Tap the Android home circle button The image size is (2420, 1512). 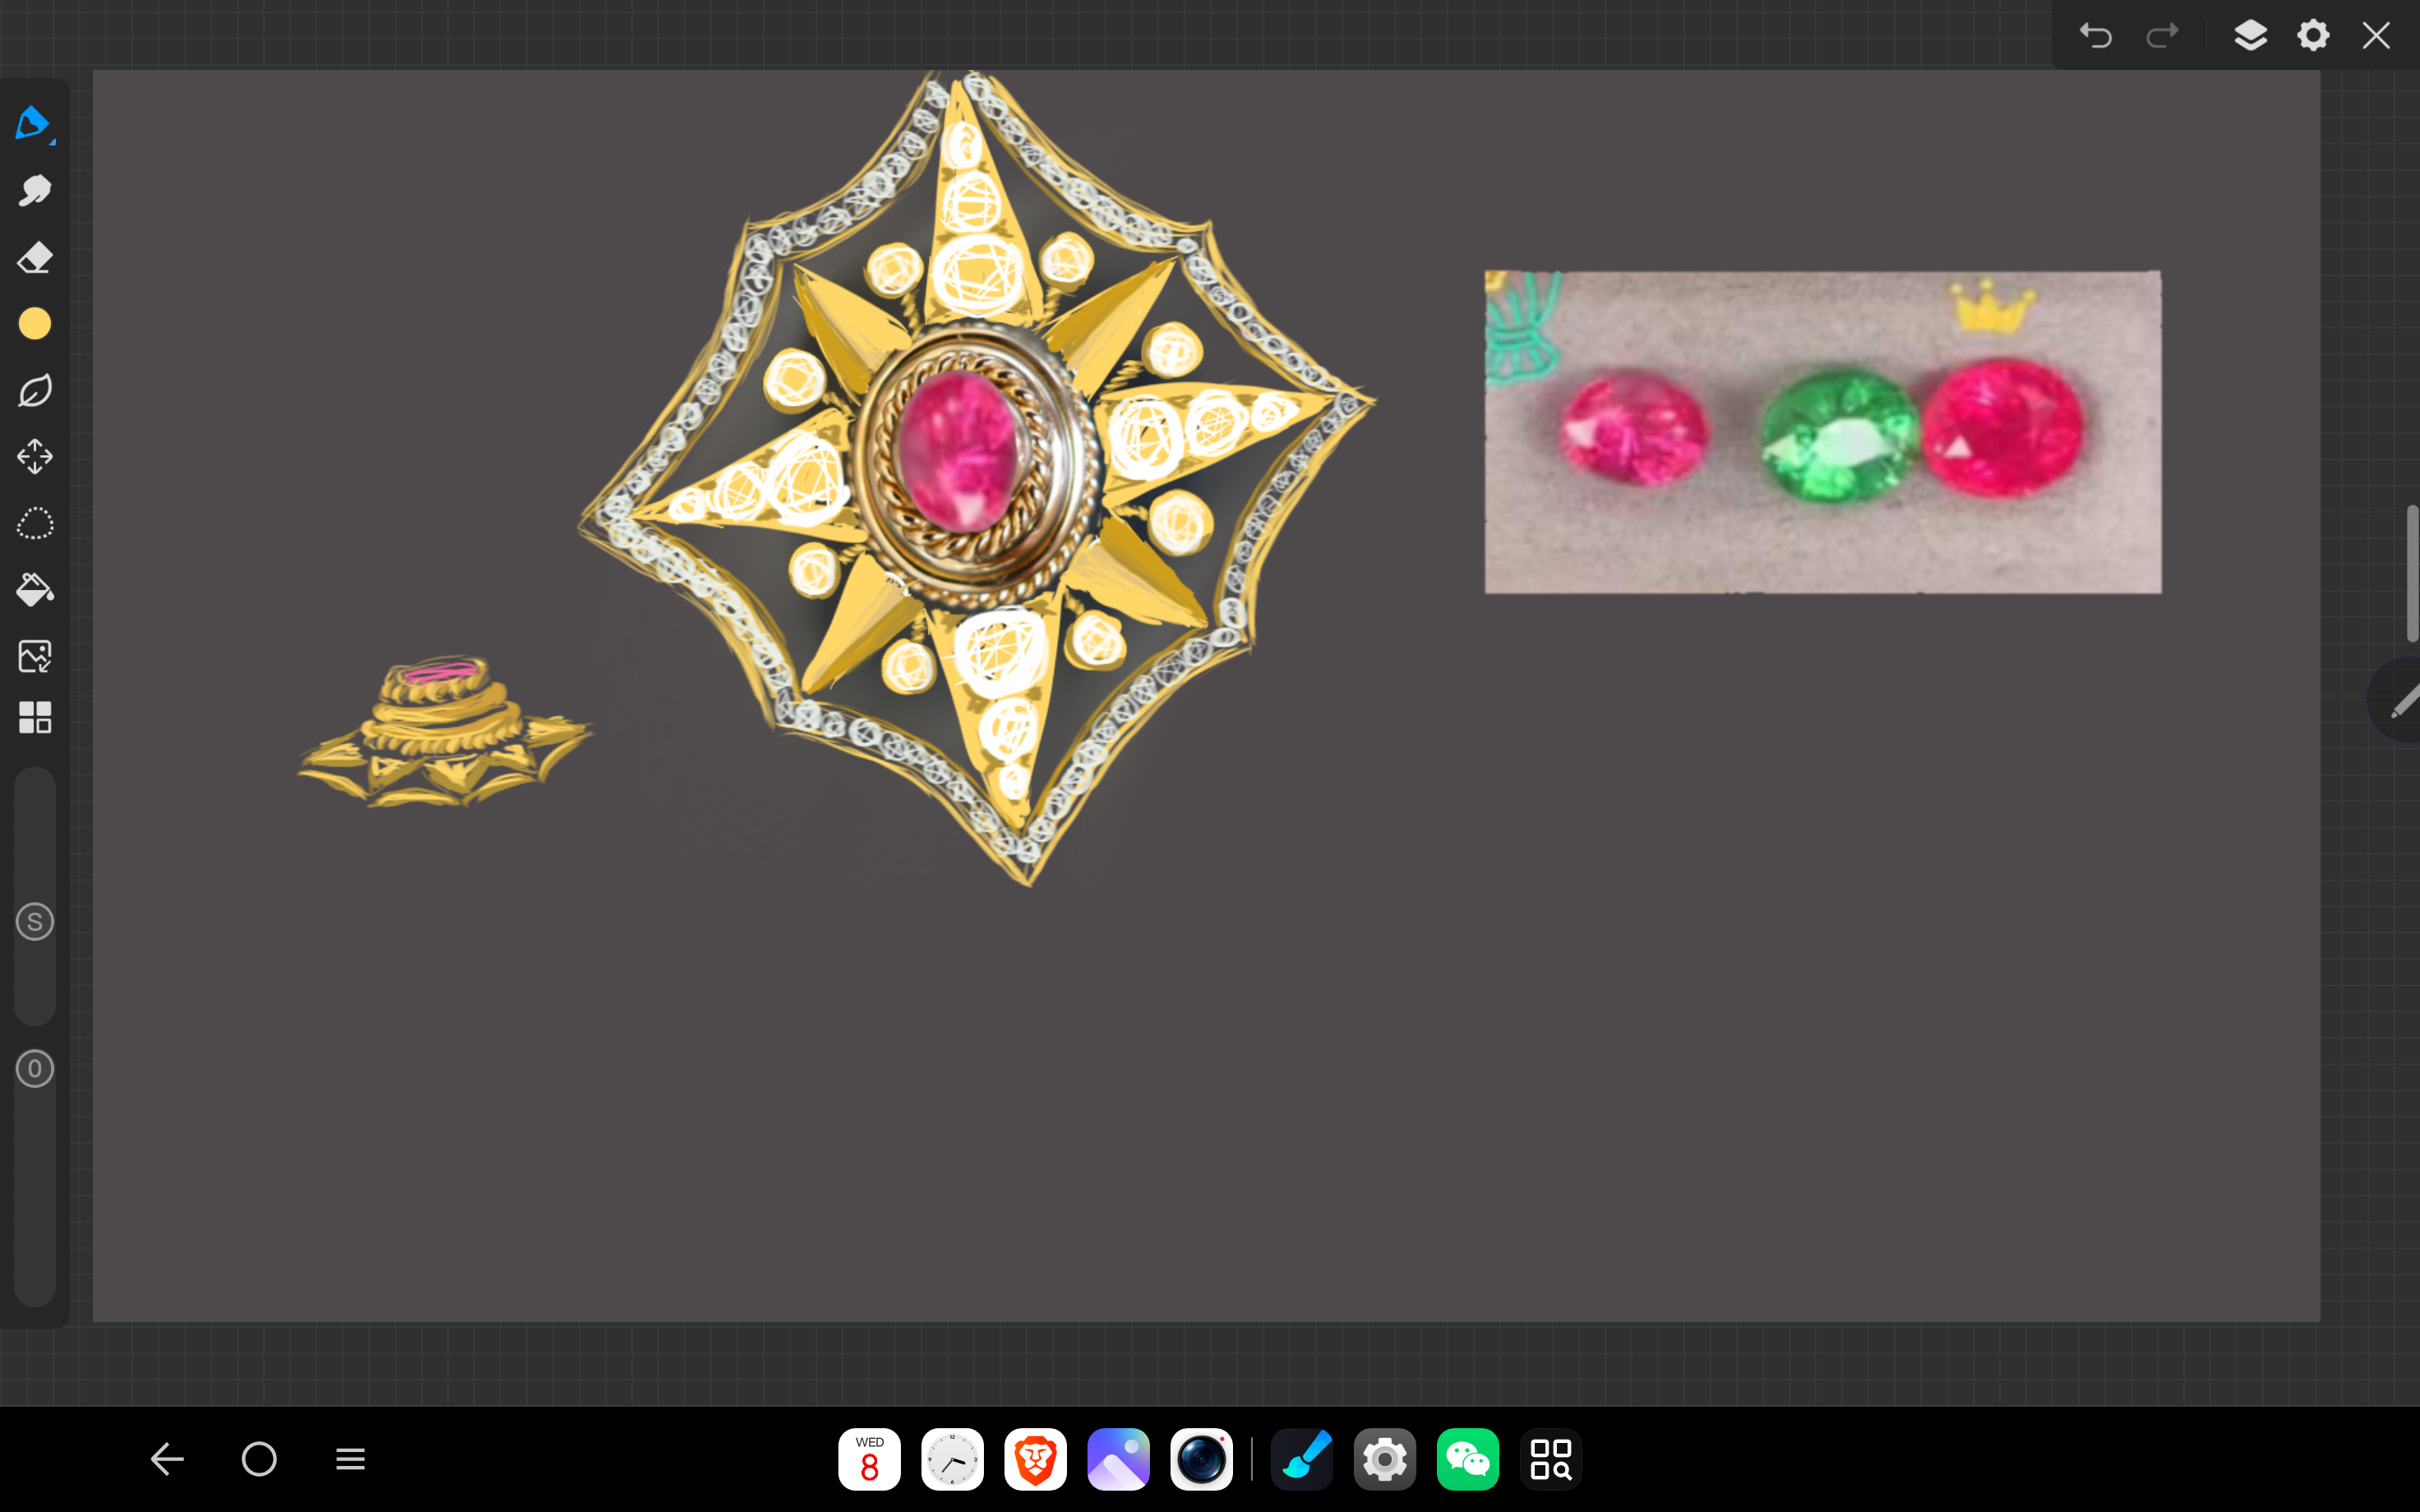point(259,1459)
